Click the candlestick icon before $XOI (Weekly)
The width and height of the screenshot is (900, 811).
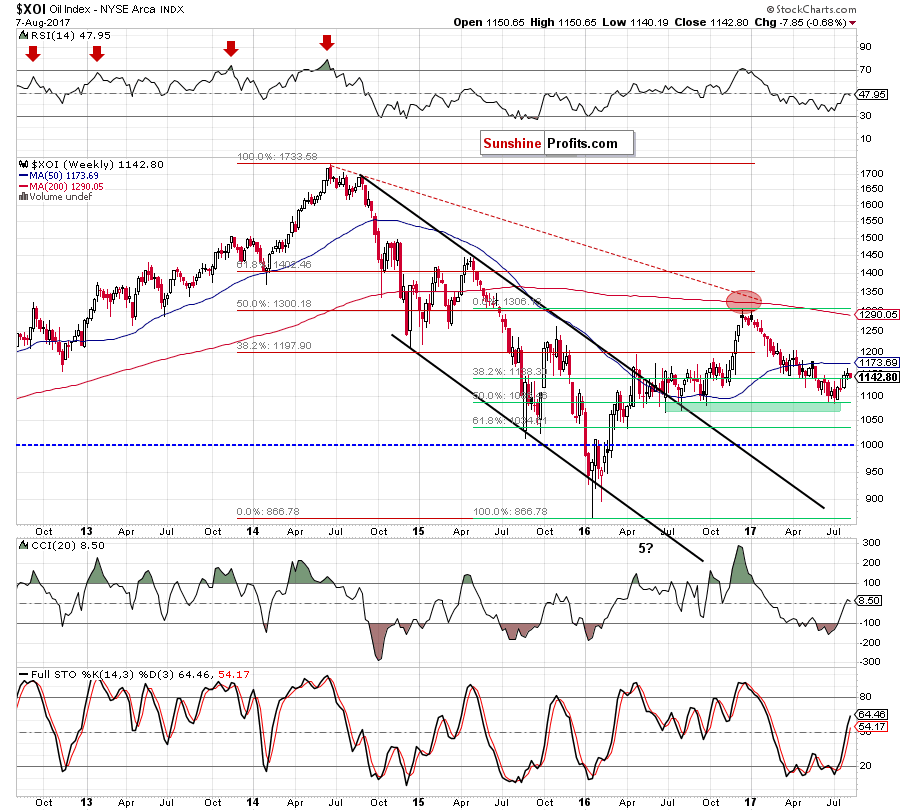pyautogui.click(x=23, y=164)
